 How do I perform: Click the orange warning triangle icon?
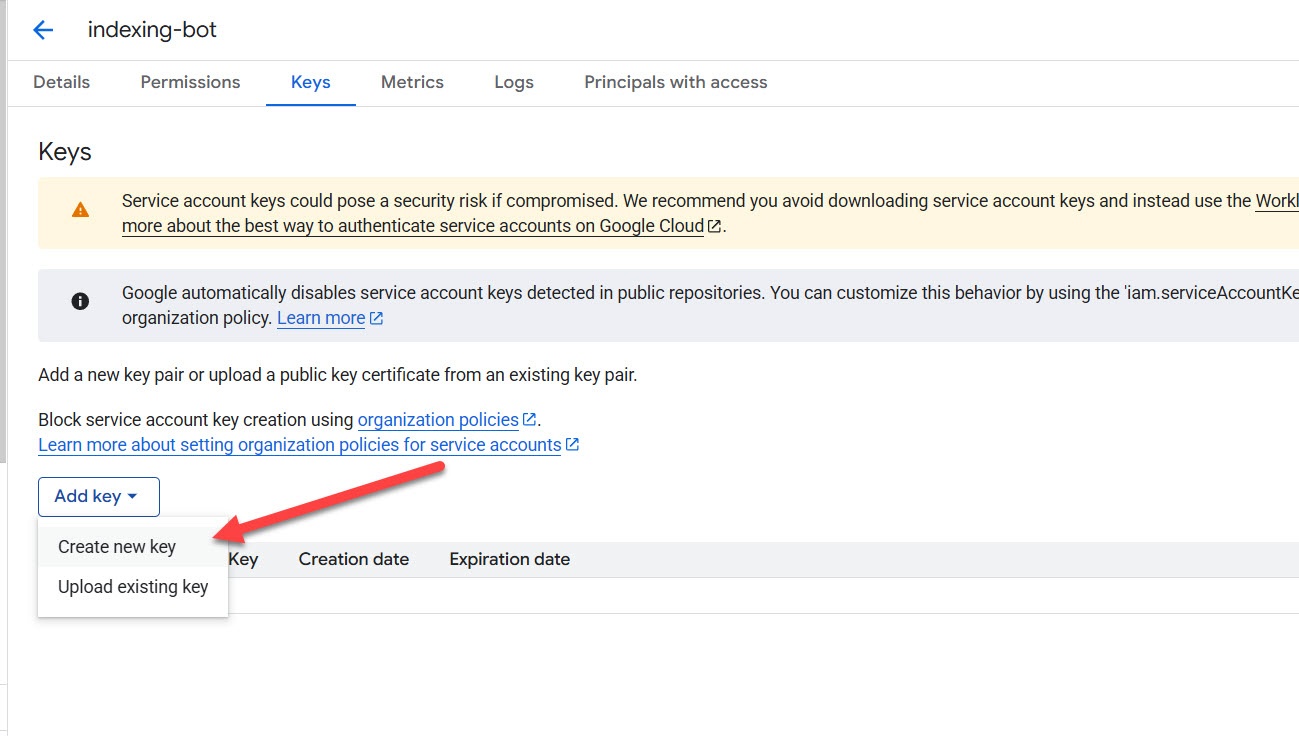click(x=80, y=210)
